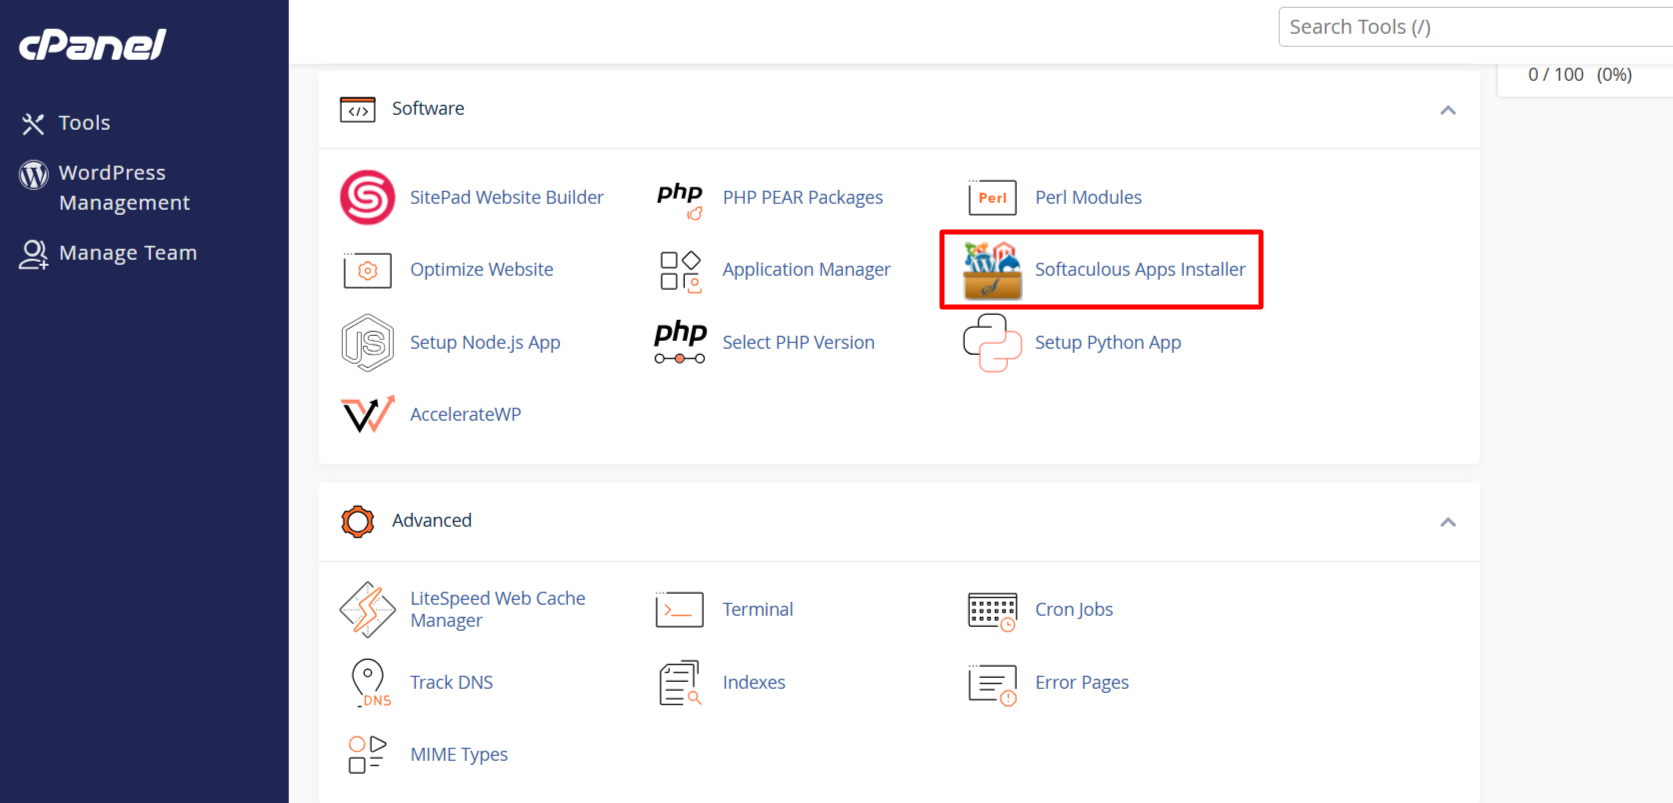Focus the Search Tools input field

point(1476,27)
